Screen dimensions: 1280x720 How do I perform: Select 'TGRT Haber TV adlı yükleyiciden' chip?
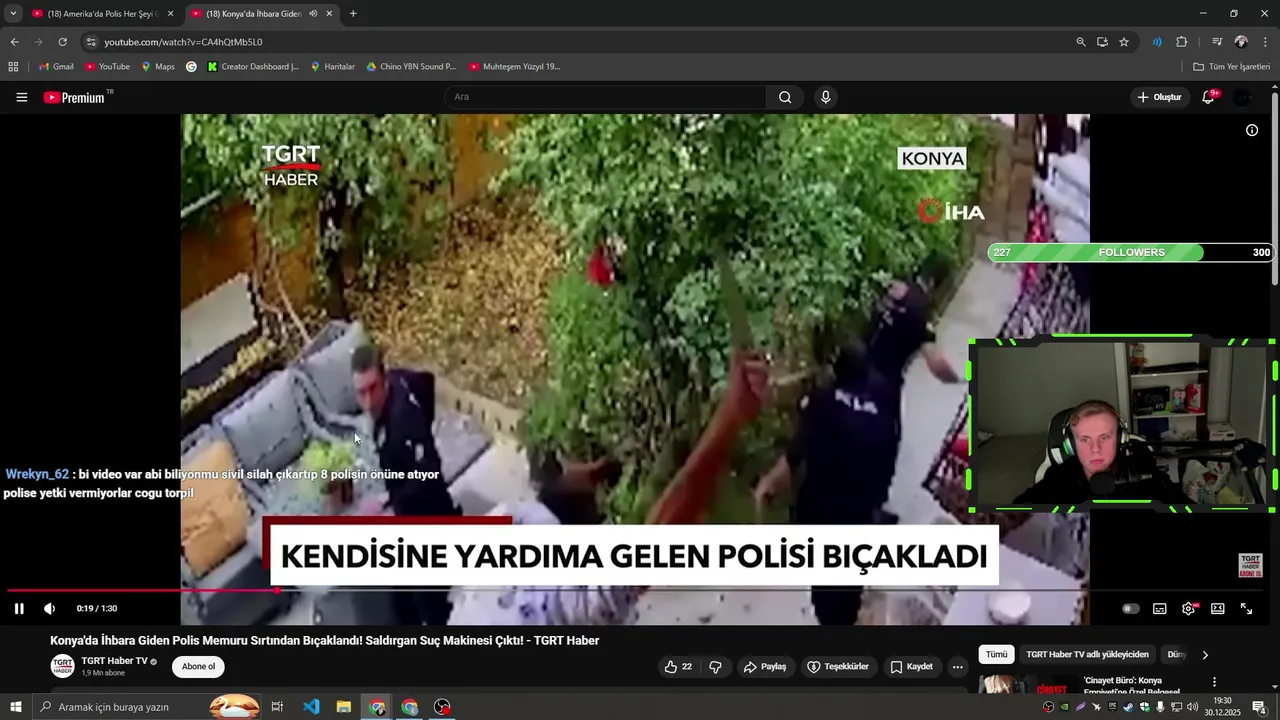pyautogui.click(x=1087, y=655)
